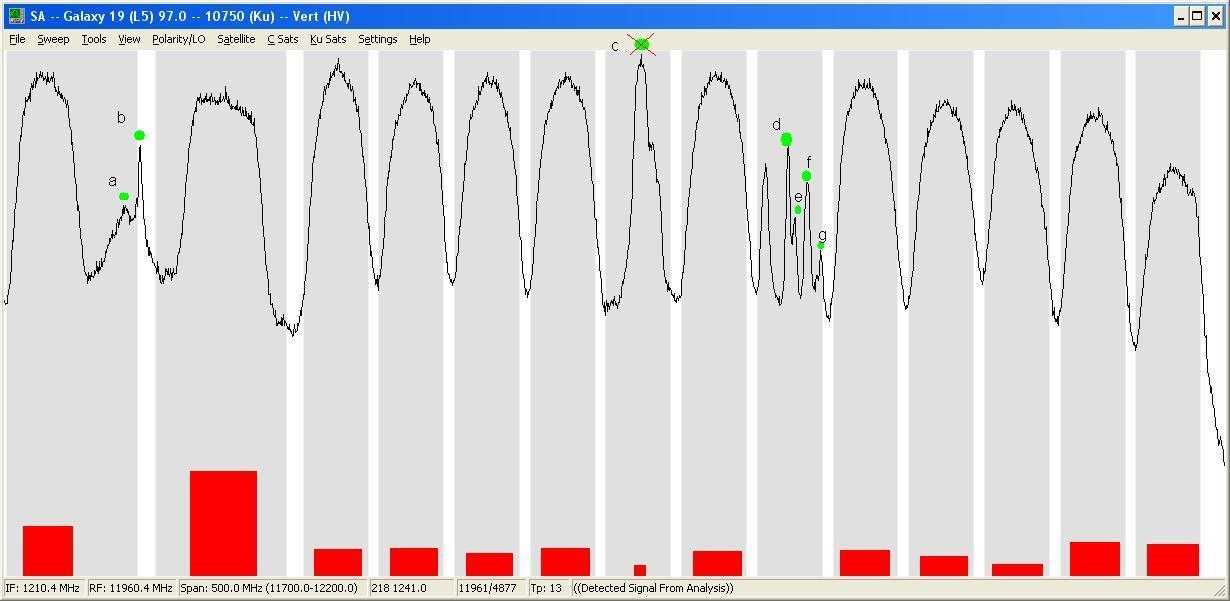Open the Settings menu

pyautogui.click(x=378, y=39)
